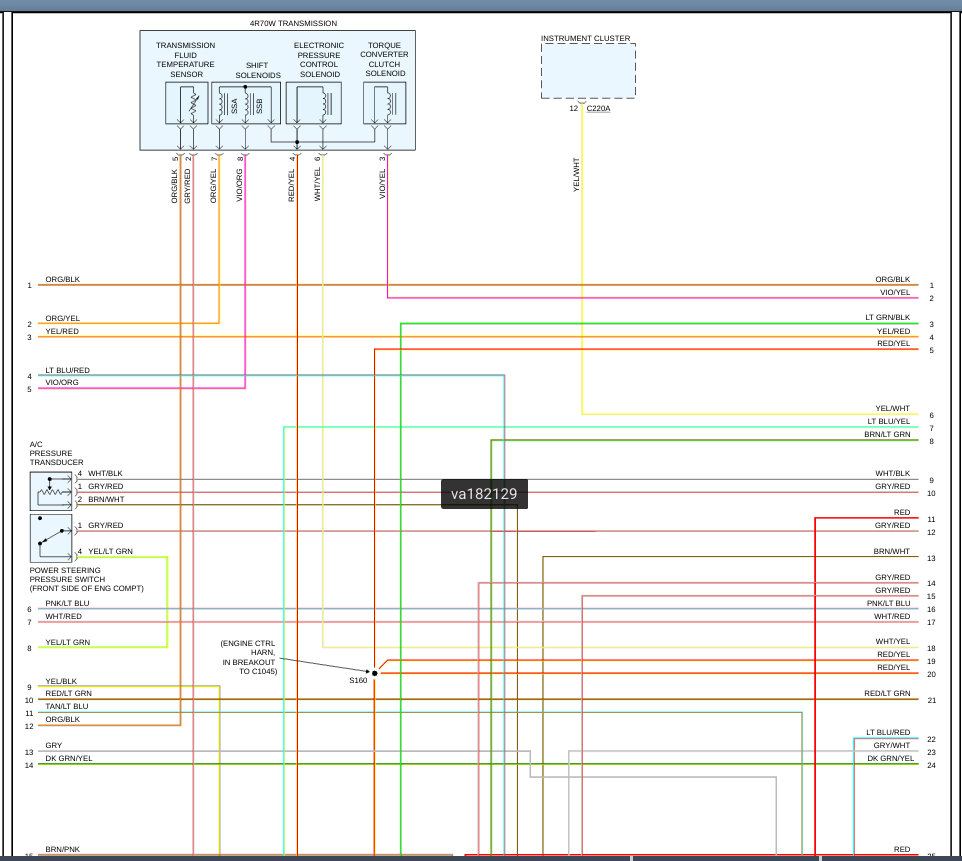Click the RED/LT GRN label at left pin 10

coord(69,693)
